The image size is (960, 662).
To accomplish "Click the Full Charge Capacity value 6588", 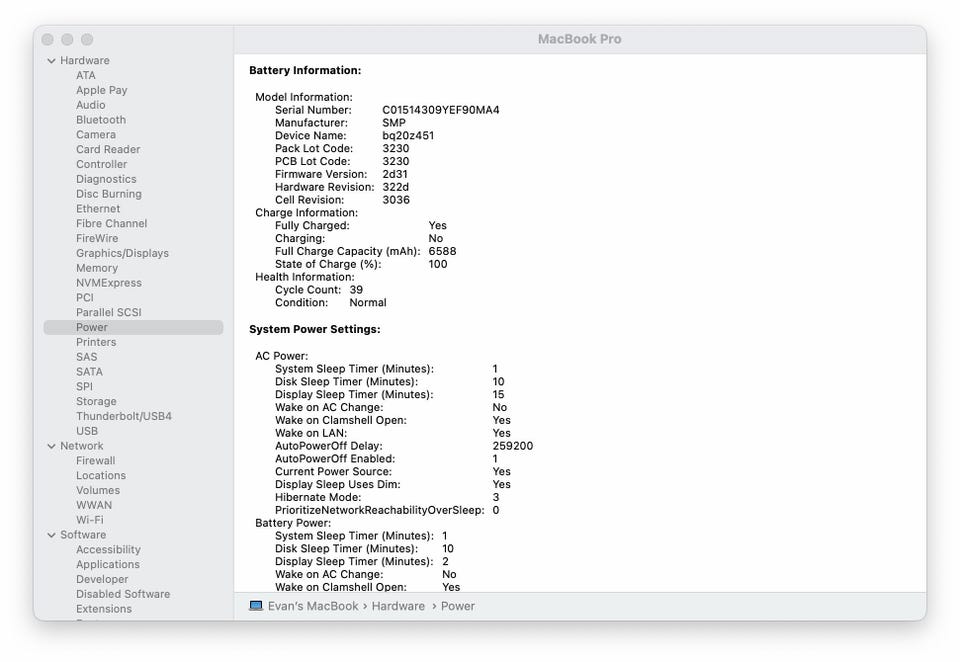I will (442, 252).
